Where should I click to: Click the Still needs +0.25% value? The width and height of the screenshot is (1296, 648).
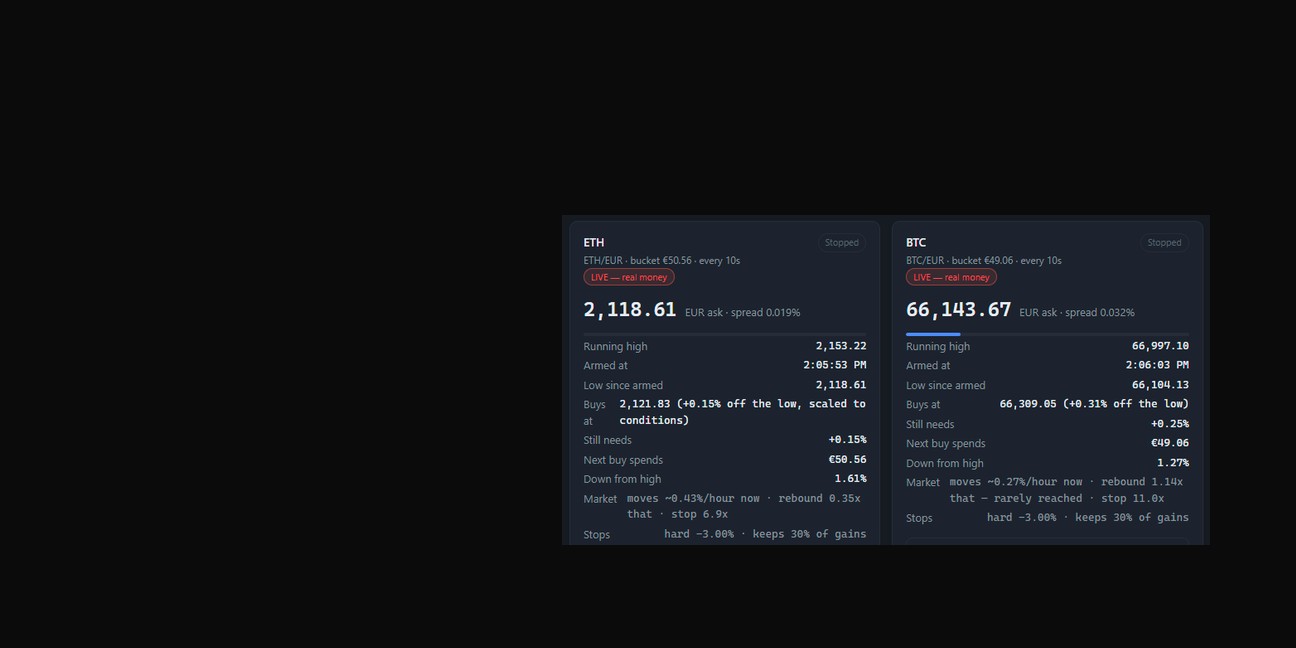(x=1170, y=424)
